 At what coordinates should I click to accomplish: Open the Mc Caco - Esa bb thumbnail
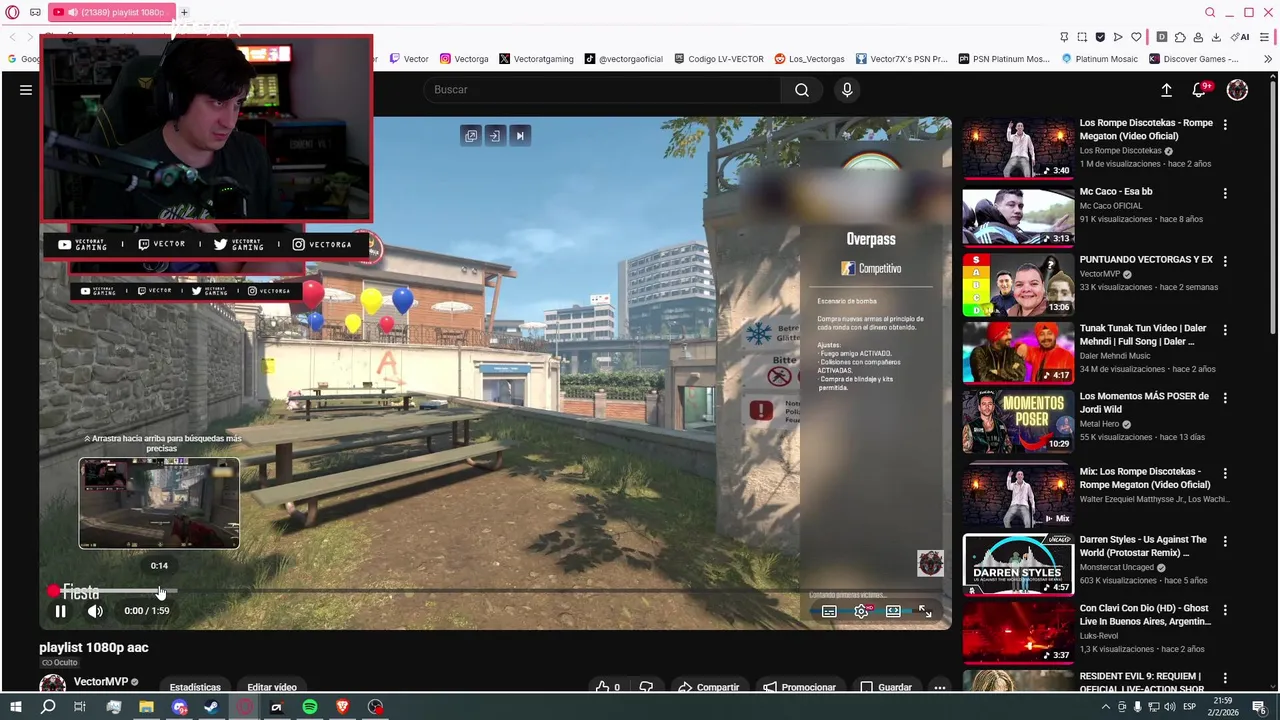1018,216
